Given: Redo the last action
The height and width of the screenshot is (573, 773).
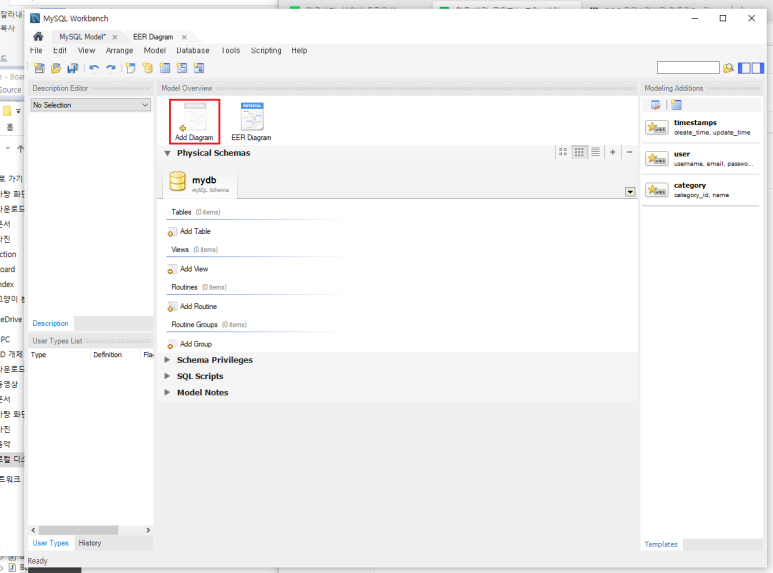Looking at the screenshot, I should 111,68.
